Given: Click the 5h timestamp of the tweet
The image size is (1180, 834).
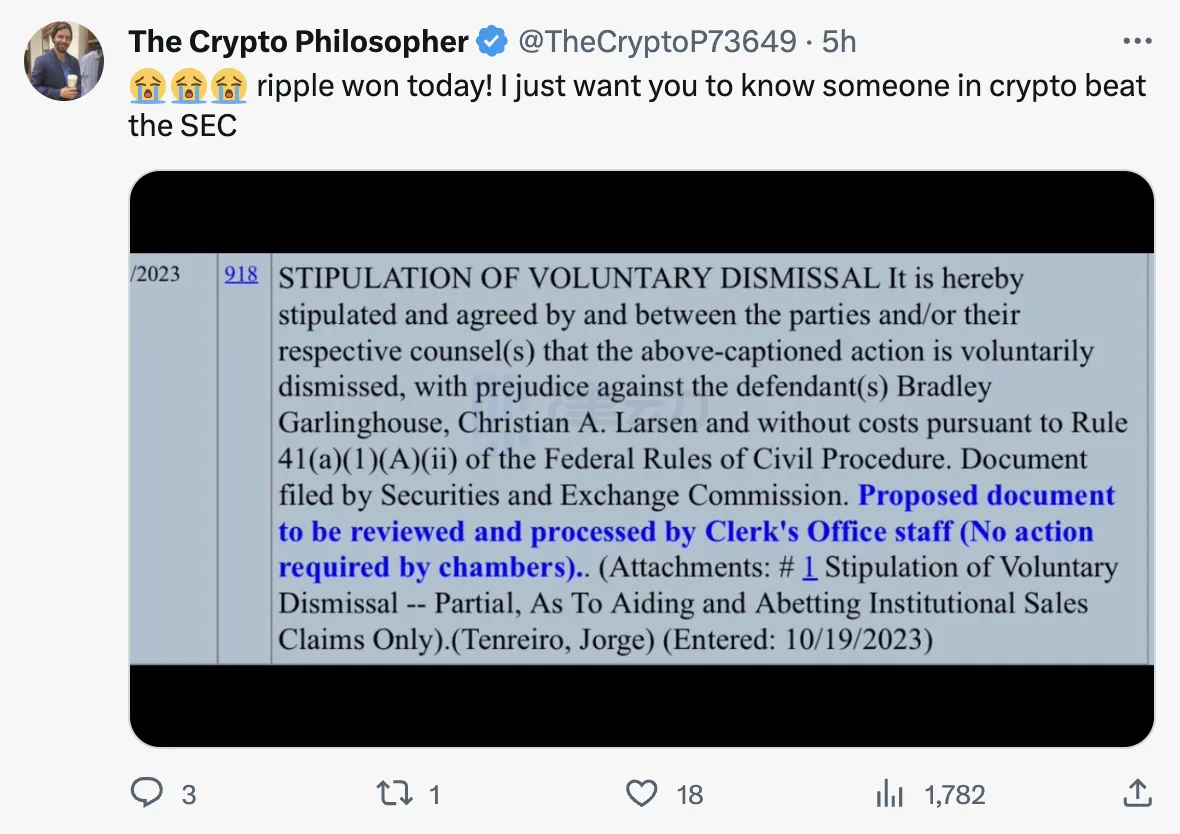Looking at the screenshot, I should coord(839,42).
